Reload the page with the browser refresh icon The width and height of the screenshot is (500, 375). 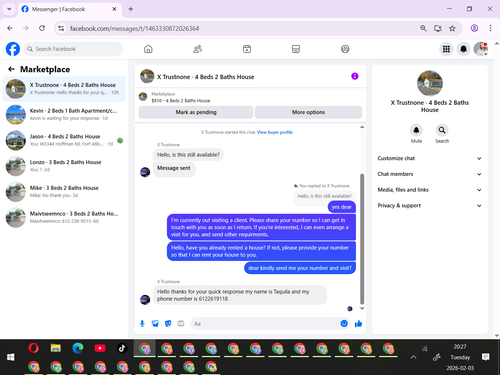(42, 28)
